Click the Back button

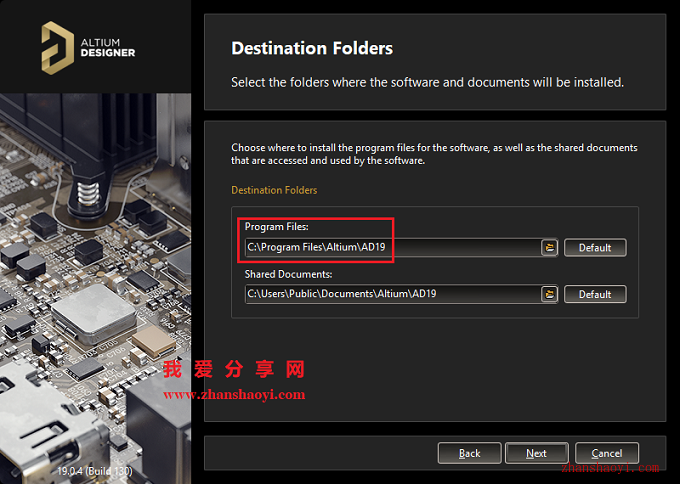470,453
